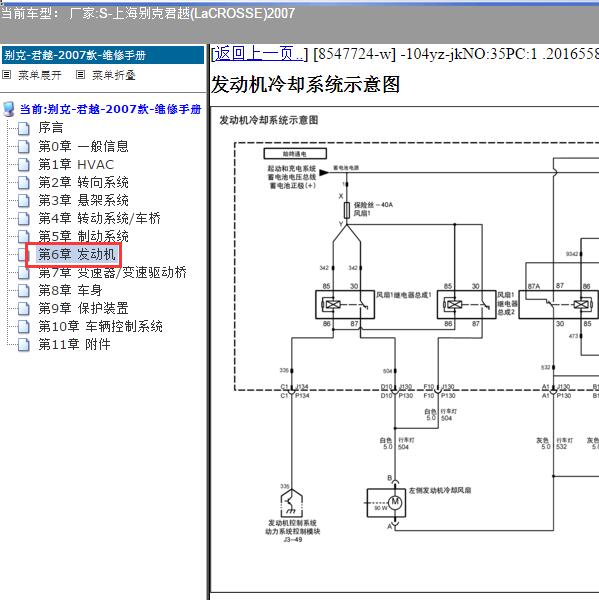Click 菜单展开 to expand the menu

tap(39, 75)
